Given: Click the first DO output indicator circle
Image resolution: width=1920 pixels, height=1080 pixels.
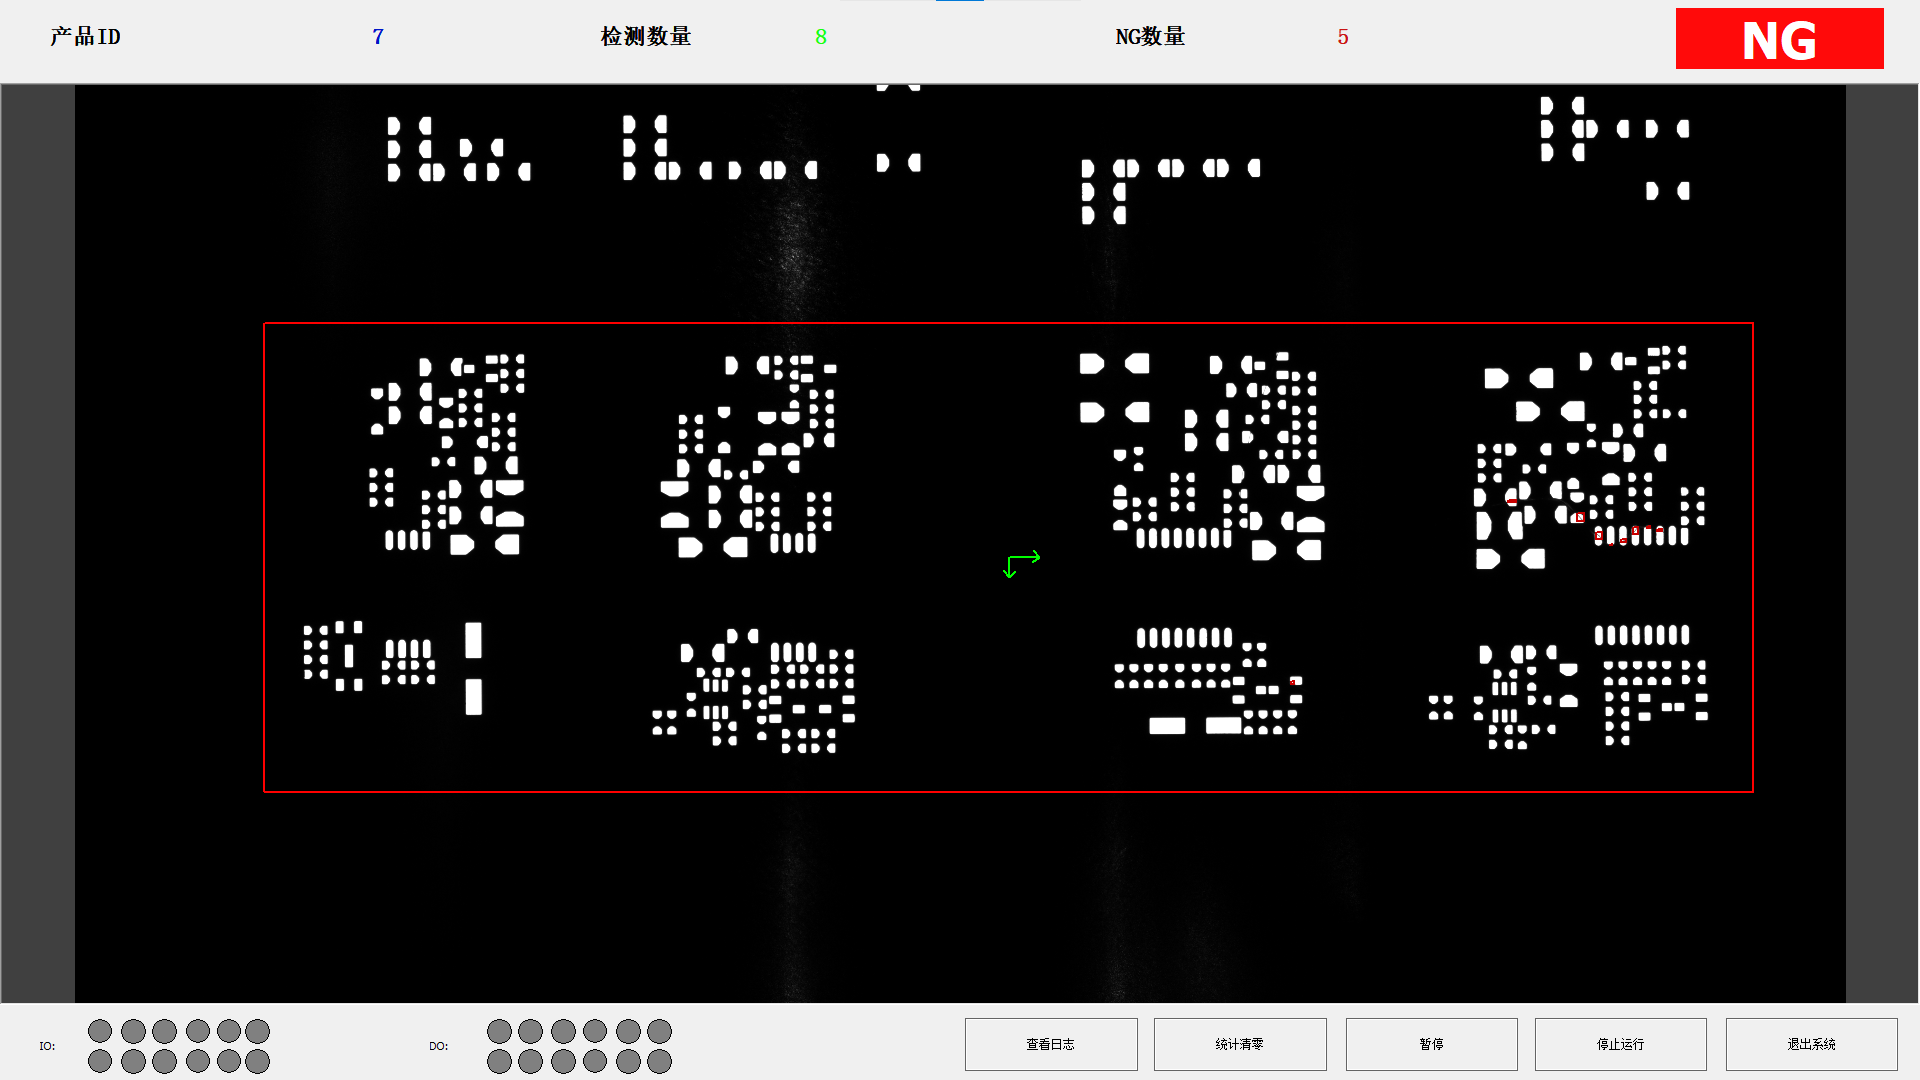Looking at the screenshot, I should click(x=499, y=1030).
